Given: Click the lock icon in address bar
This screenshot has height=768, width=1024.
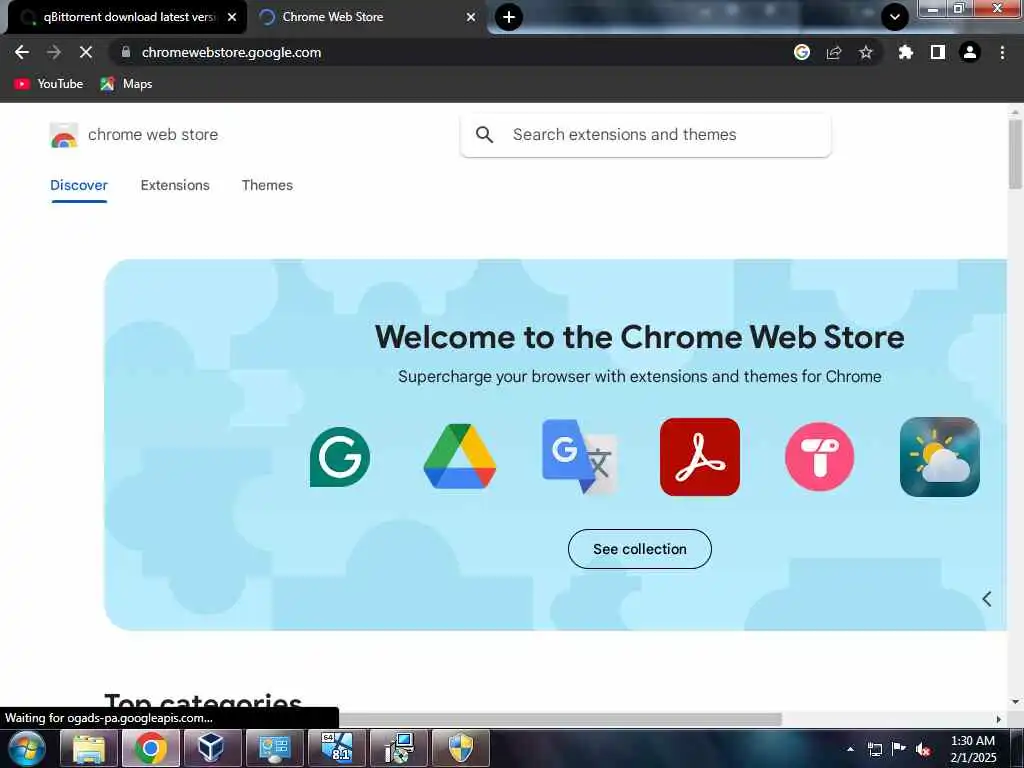Looking at the screenshot, I should pos(126,52).
